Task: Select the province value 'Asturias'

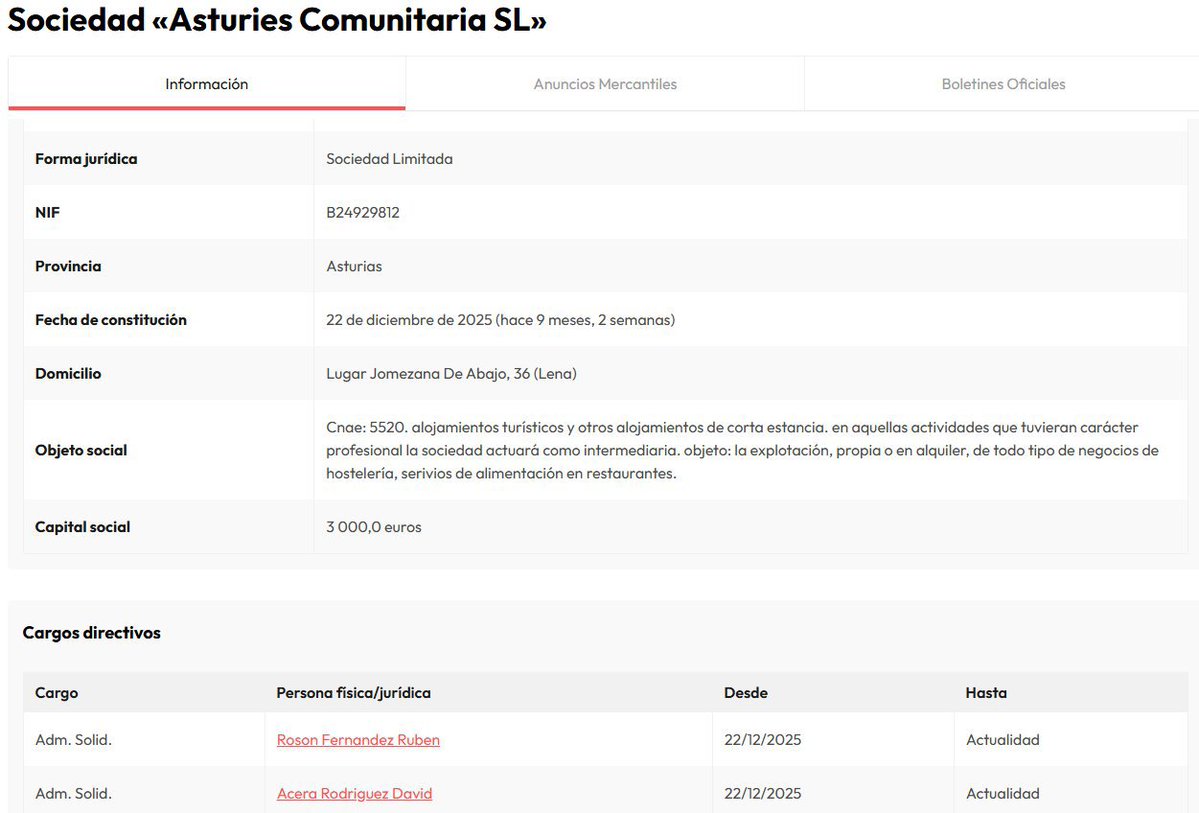Action: point(354,266)
